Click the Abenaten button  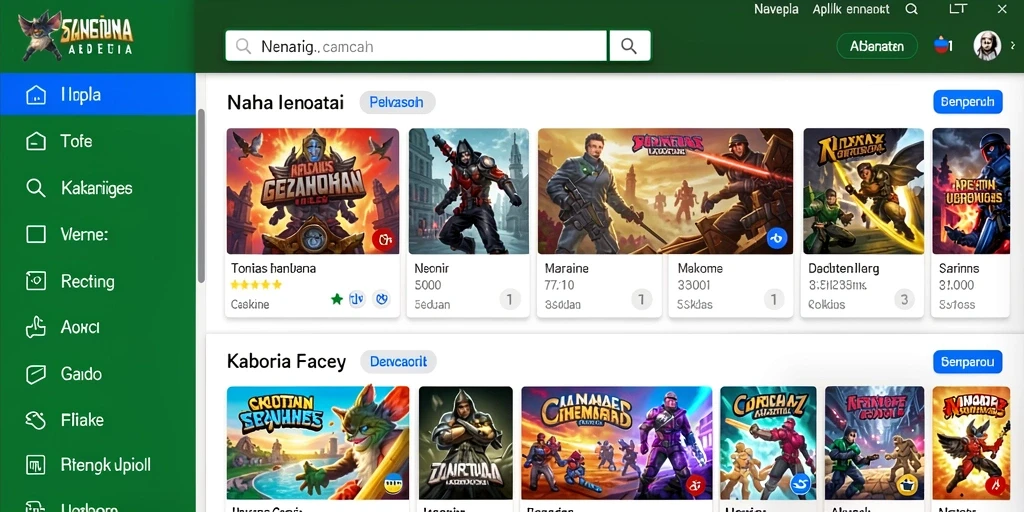tap(877, 46)
